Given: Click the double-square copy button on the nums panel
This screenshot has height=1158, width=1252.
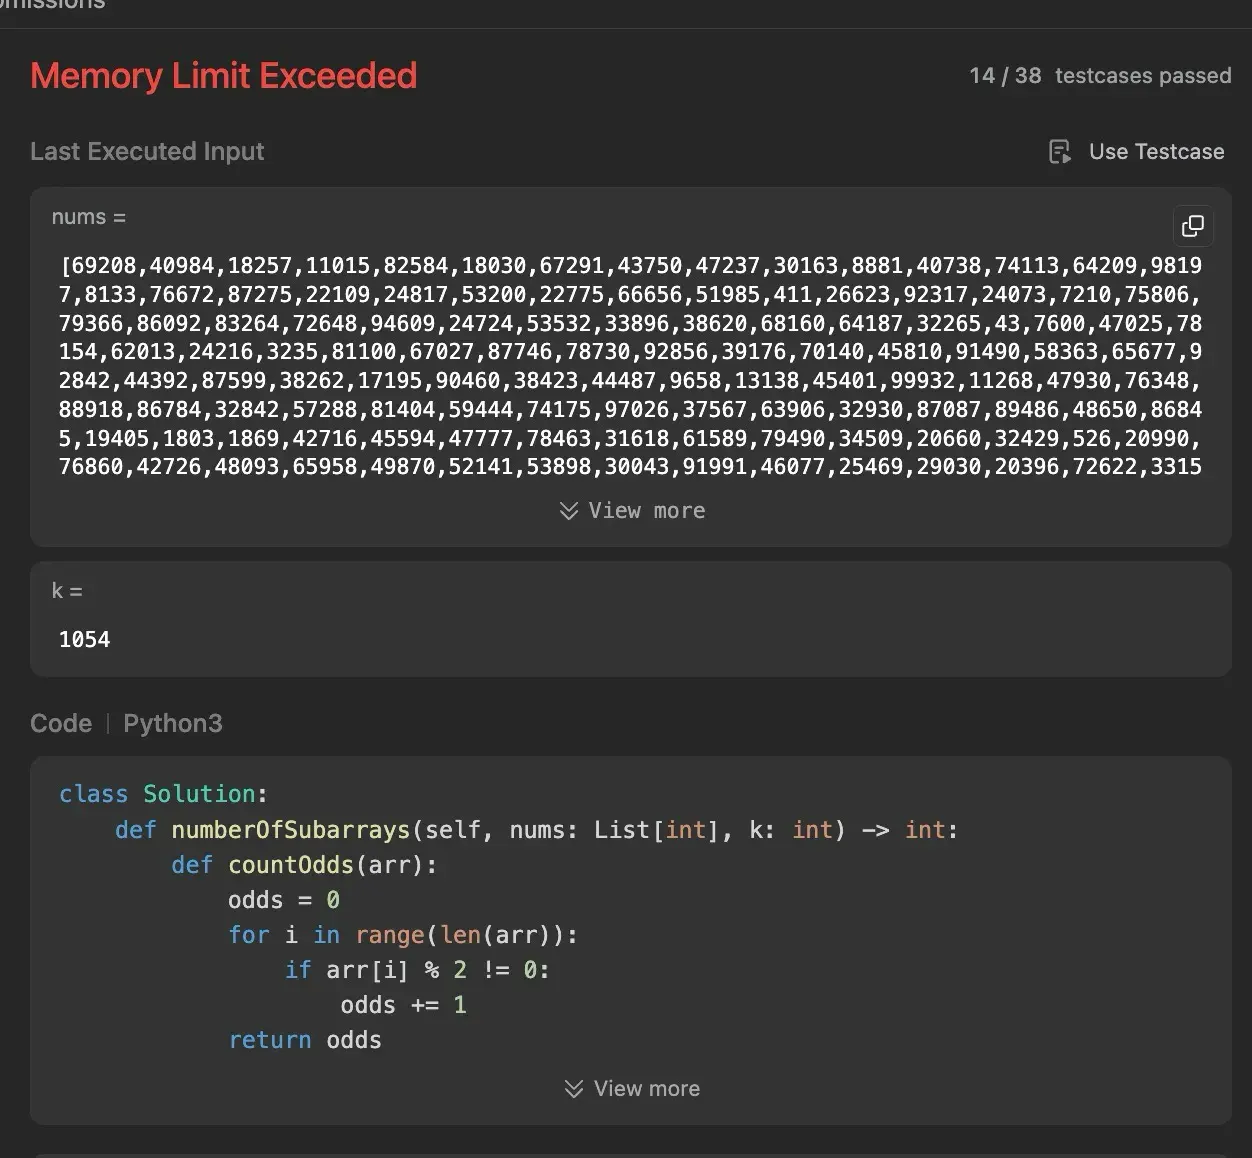Looking at the screenshot, I should pyautogui.click(x=1192, y=226).
